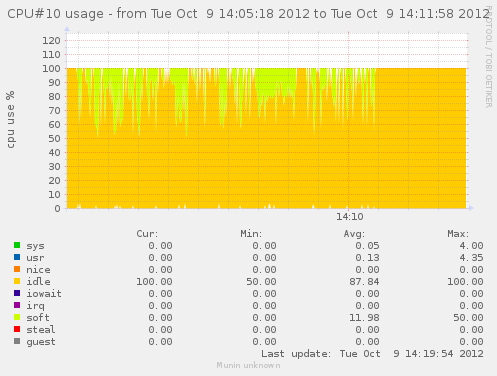
Task: Click the dark blue iowait legend swatch
Action: (17, 293)
